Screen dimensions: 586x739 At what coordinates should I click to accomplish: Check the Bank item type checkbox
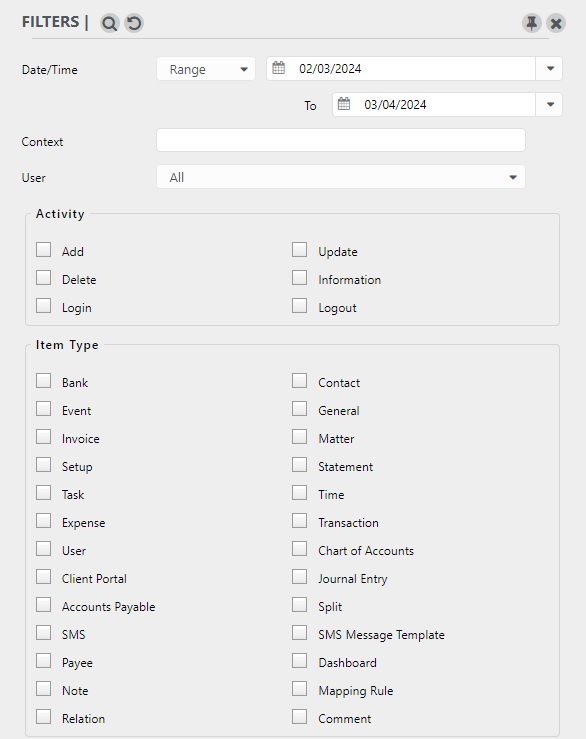pos(44,381)
